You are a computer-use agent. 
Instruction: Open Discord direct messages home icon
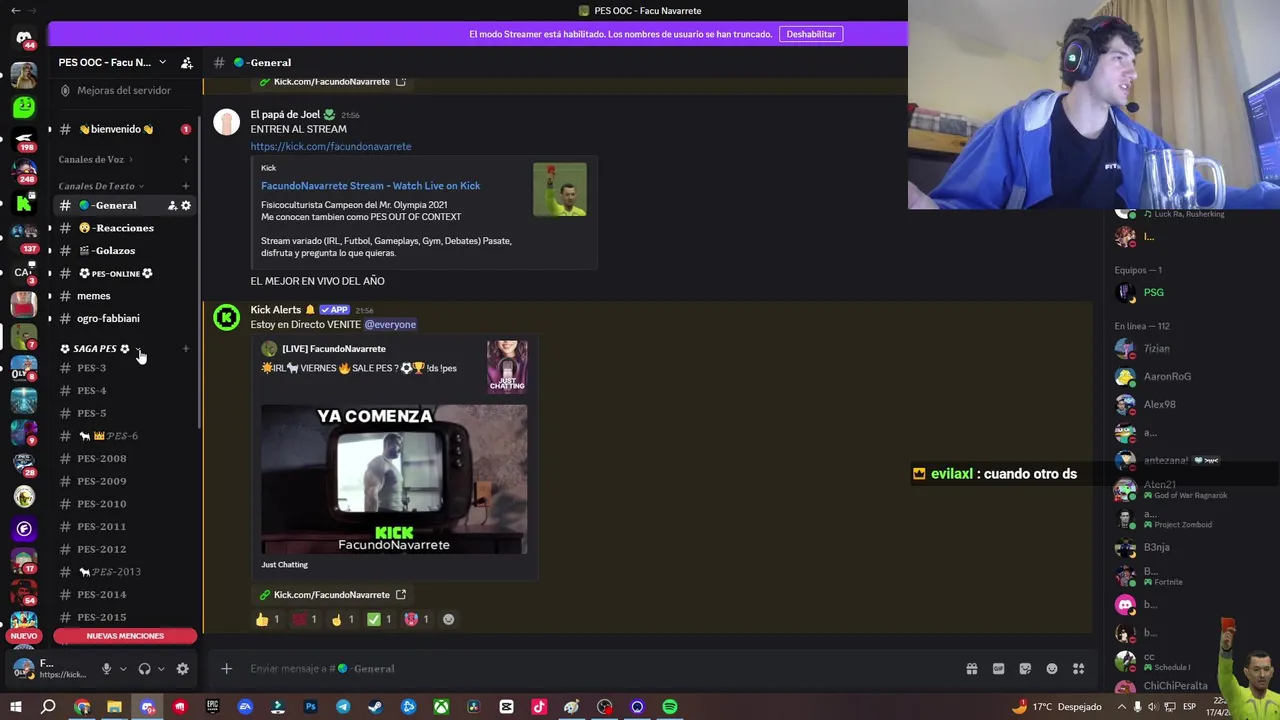coord(24,38)
